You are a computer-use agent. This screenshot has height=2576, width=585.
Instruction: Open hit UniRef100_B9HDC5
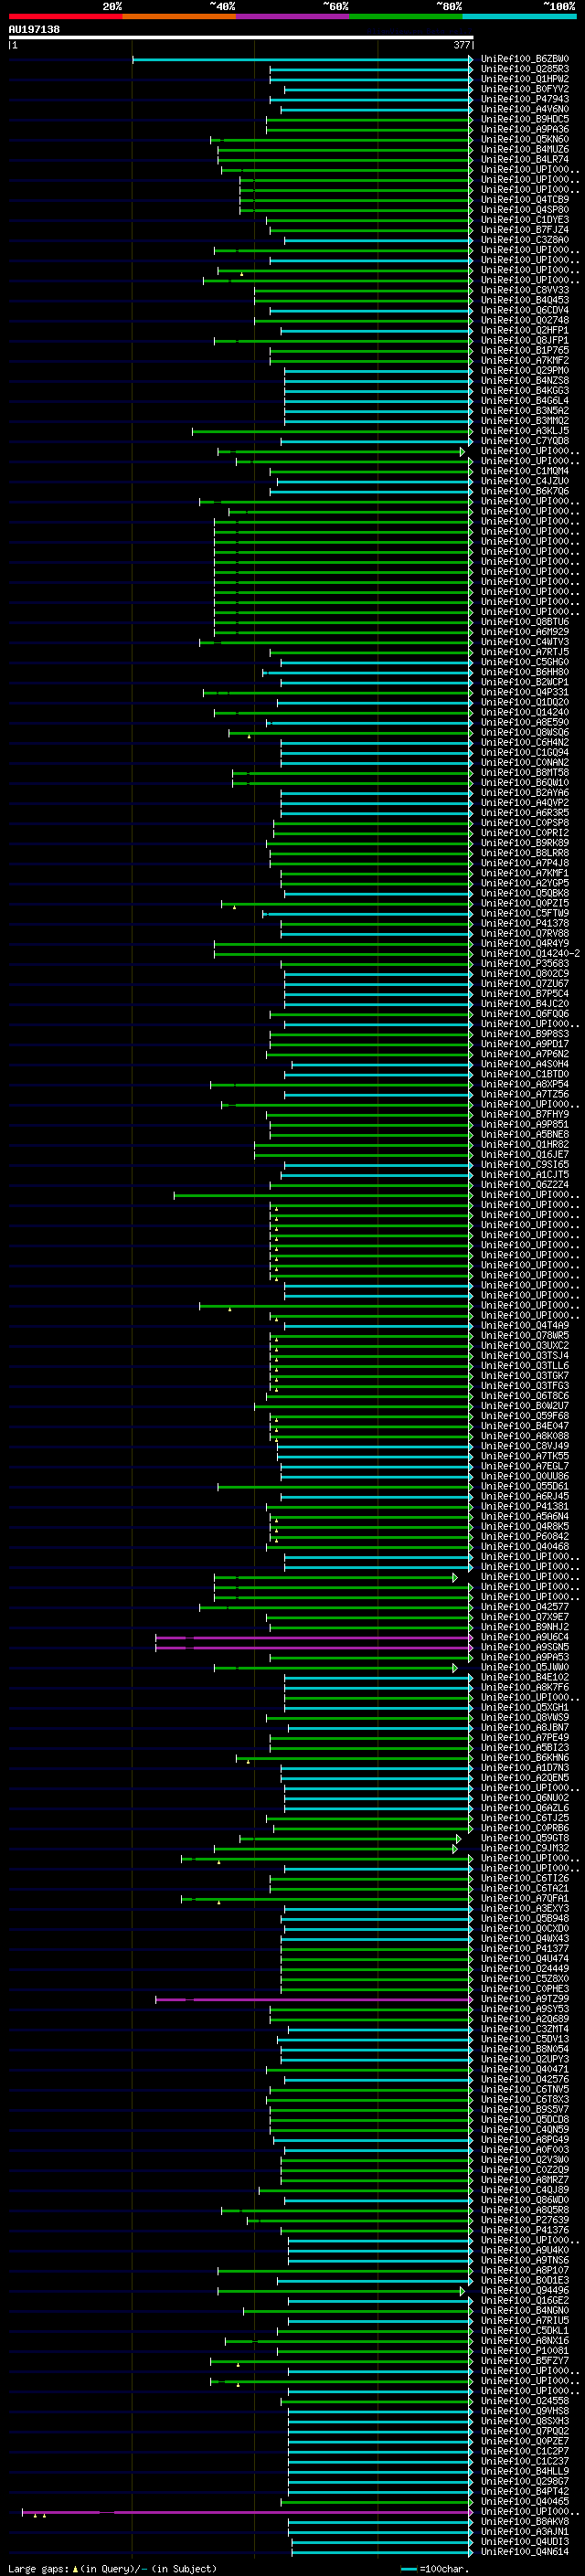(525, 119)
